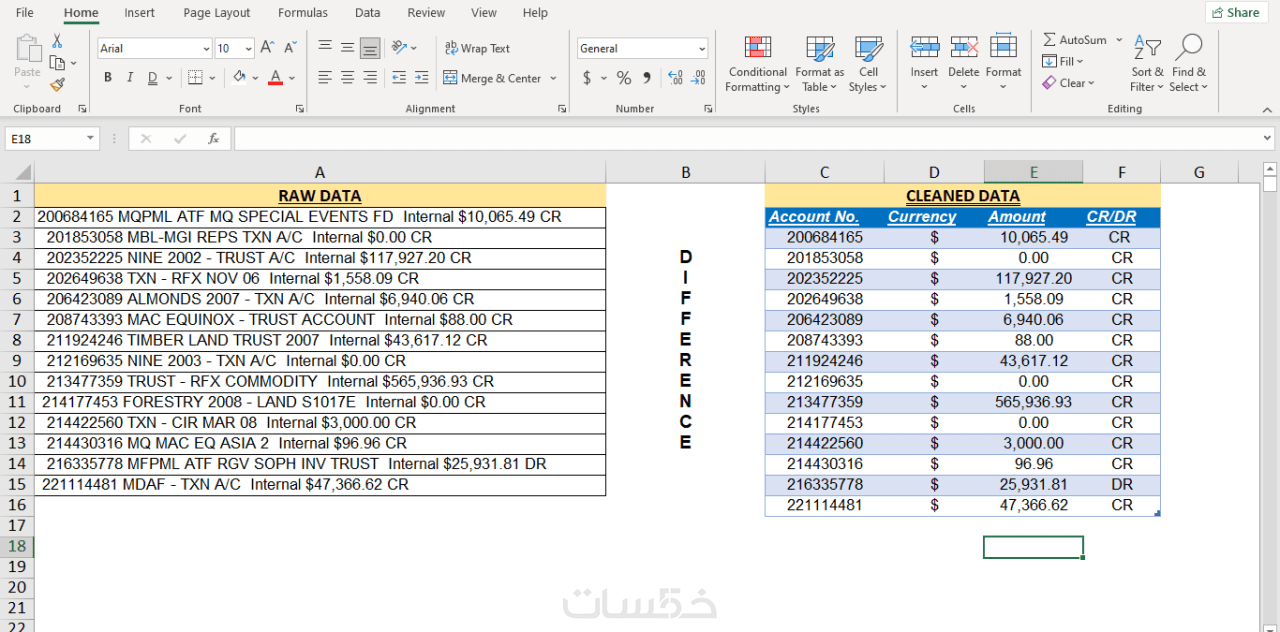Click the Decrease Decimal icon
The height and width of the screenshot is (632, 1280).
click(x=698, y=78)
